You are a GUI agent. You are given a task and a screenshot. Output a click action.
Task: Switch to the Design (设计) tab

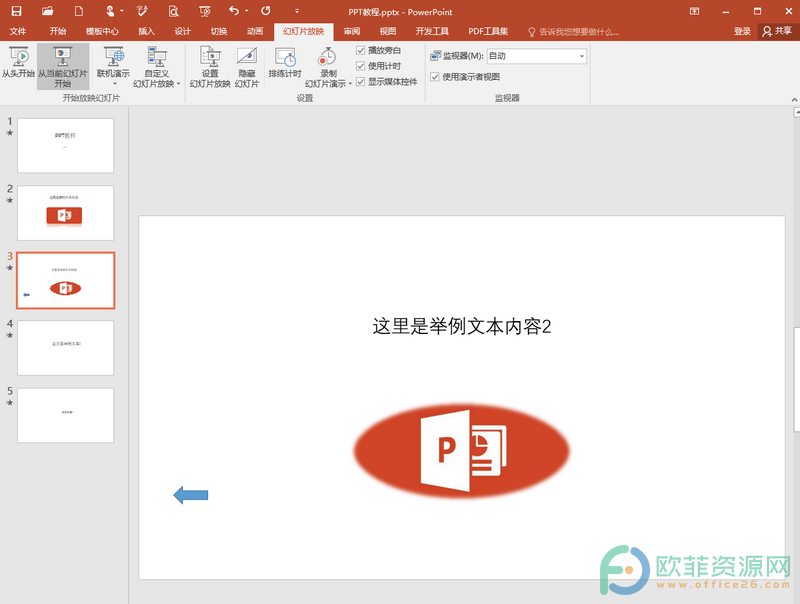coord(182,32)
